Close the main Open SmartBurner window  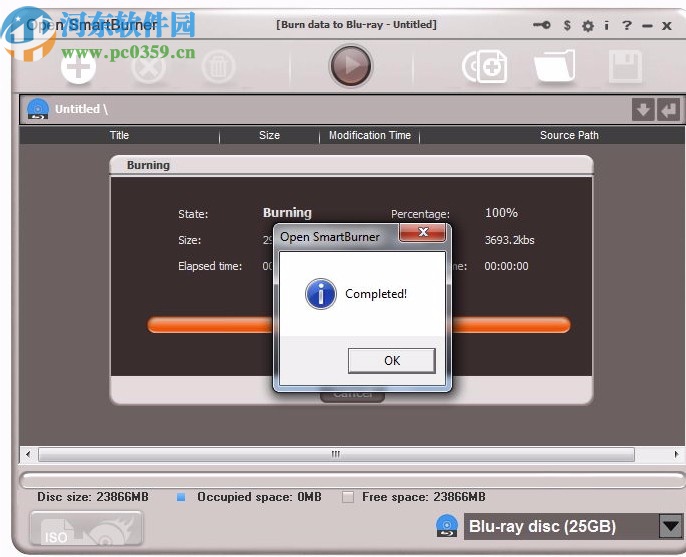click(x=667, y=26)
